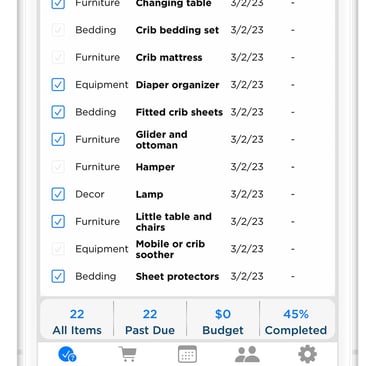Select the 22 All Items filter
Viewport: 375px width, 366px height.
pos(77,322)
